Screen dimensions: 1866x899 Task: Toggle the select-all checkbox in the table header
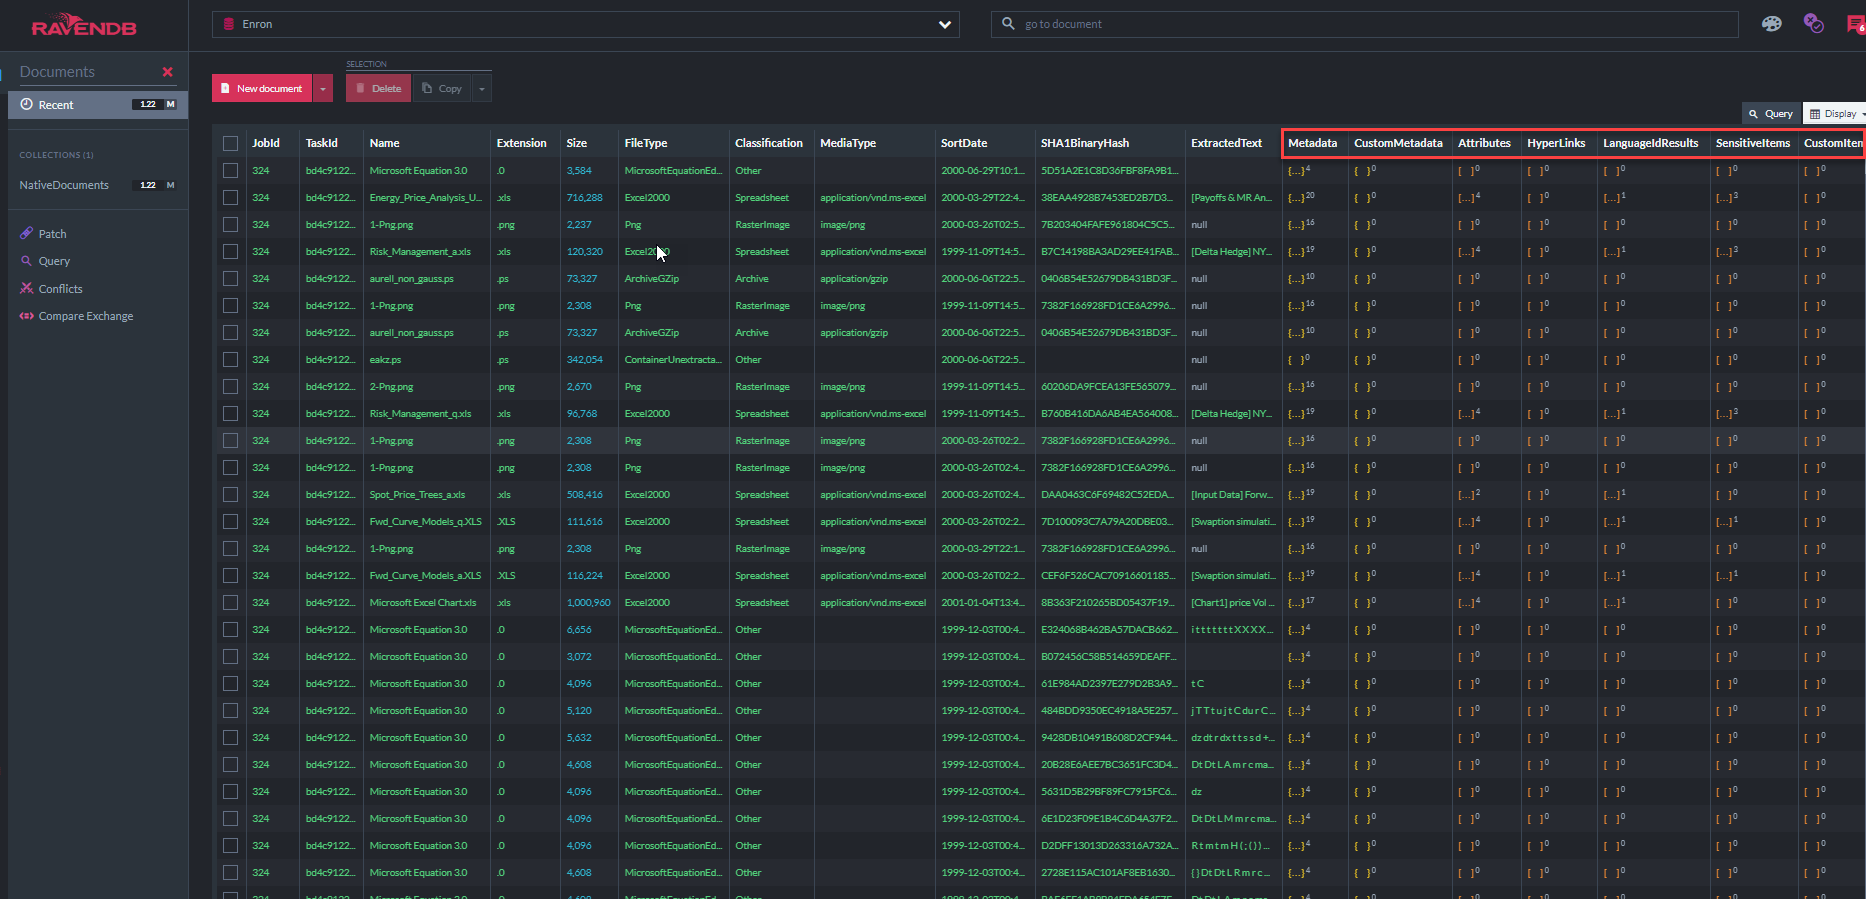(x=231, y=143)
